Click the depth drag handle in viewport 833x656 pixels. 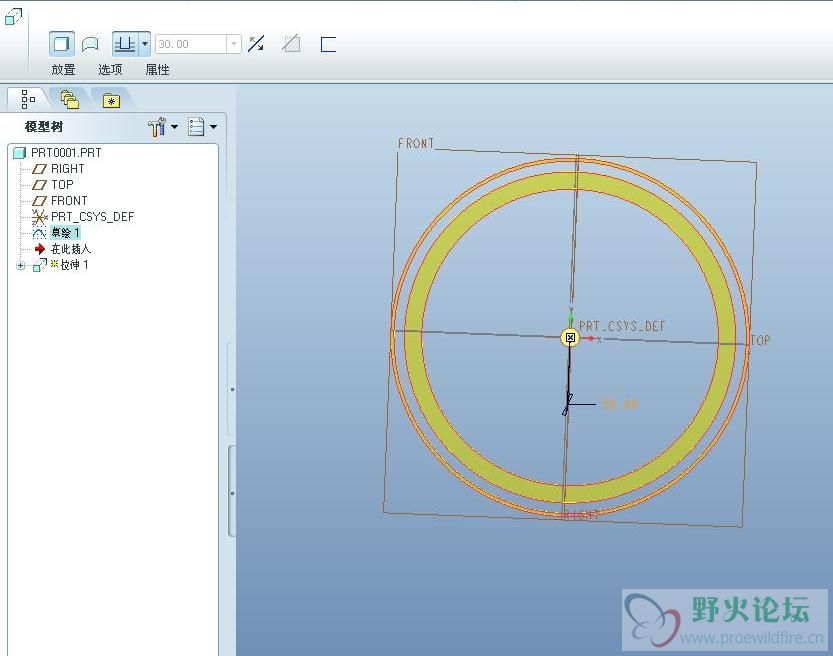point(567,405)
